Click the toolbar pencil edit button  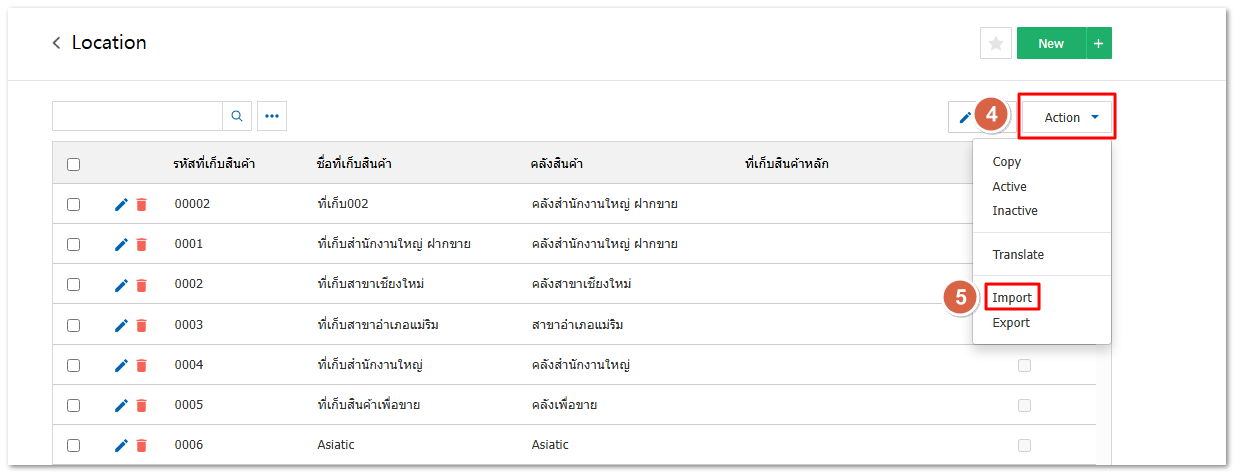[964, 117]
